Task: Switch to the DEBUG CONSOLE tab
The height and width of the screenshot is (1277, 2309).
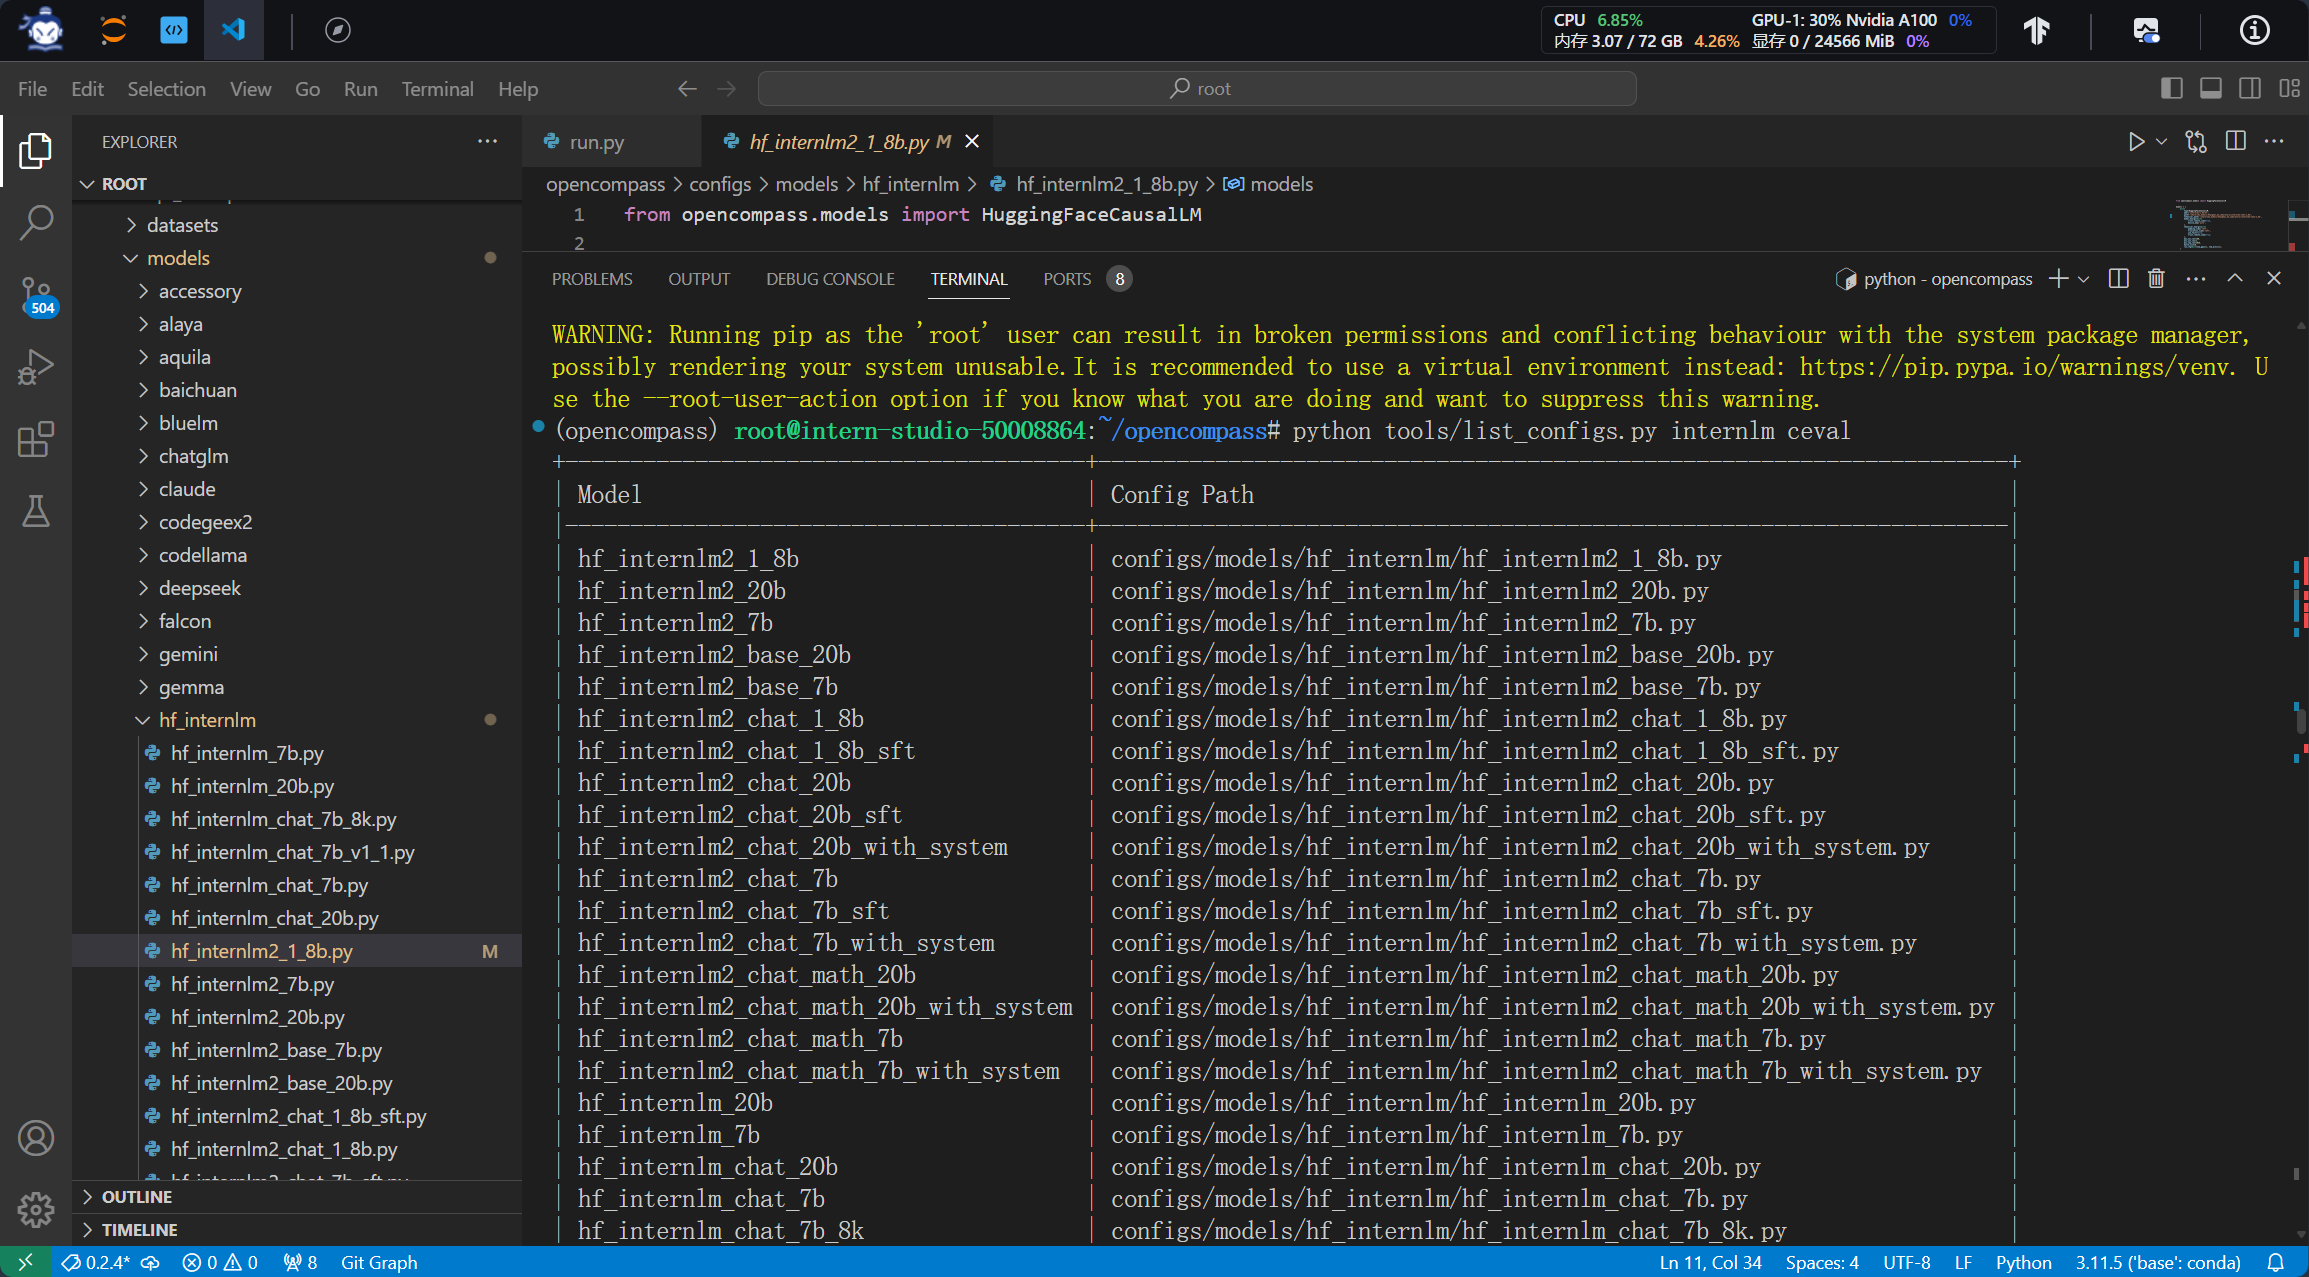Action: [x=830, y=279]
